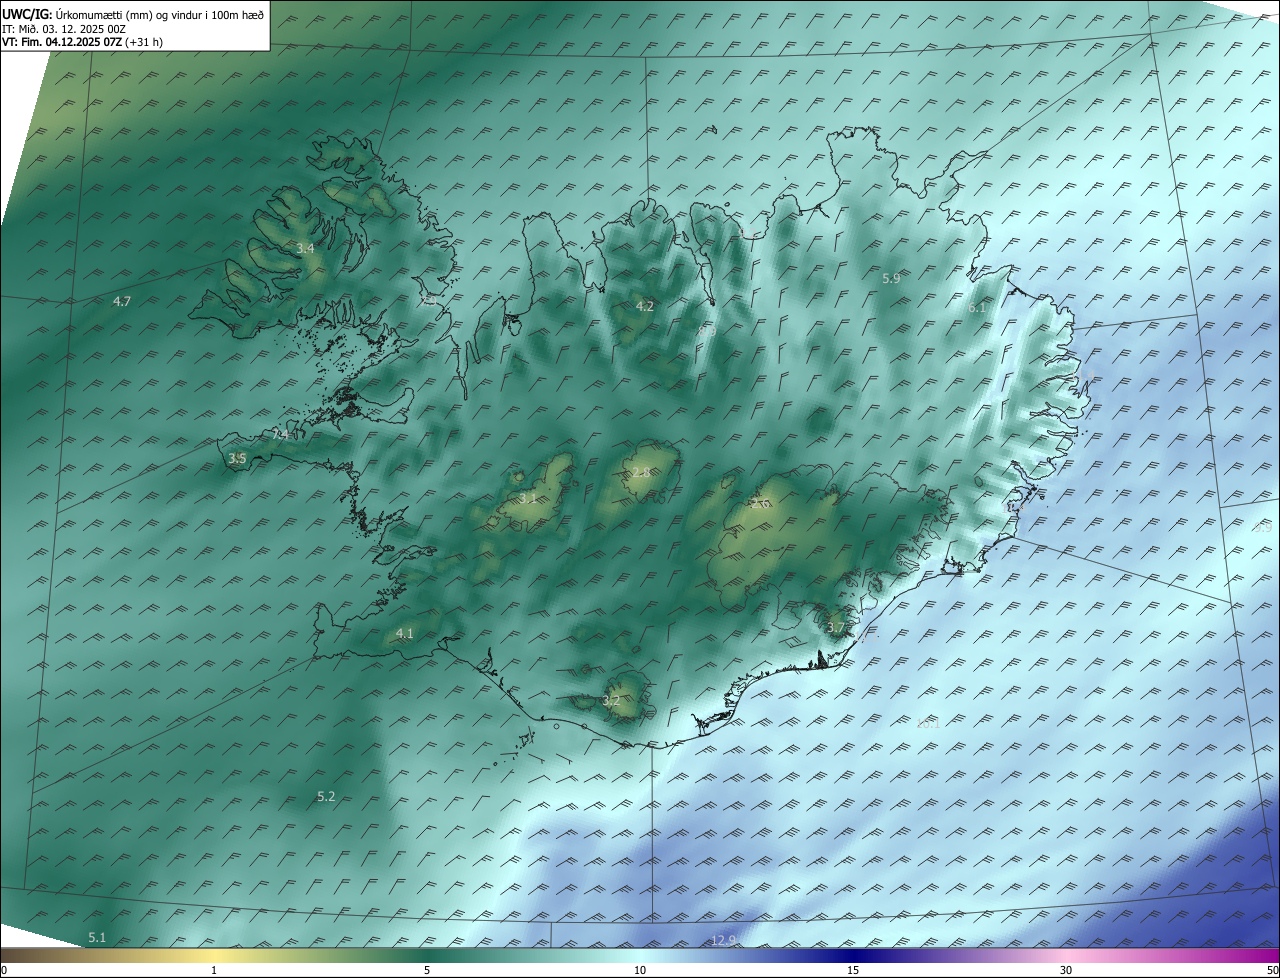This screenshot has width=1280, height=978.
Task: Click the 4.1 value on the southwest peninsula
Action: coord(405,633)
